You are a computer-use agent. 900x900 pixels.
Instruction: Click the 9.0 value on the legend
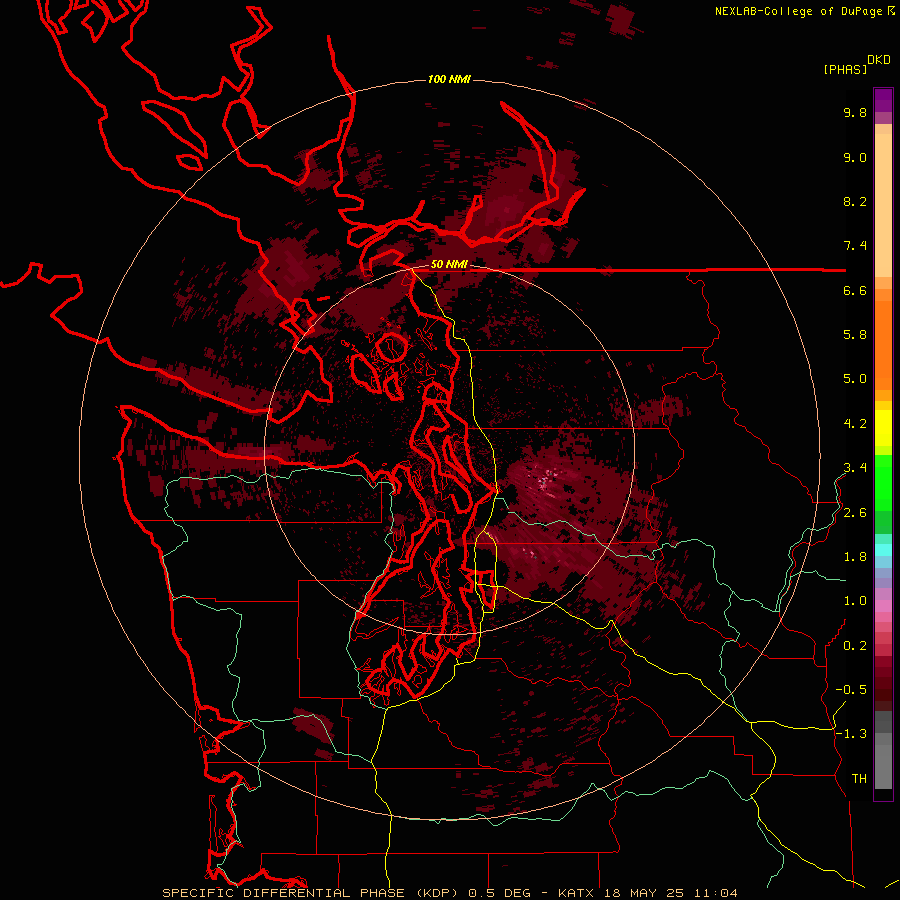tap(855, 157)
